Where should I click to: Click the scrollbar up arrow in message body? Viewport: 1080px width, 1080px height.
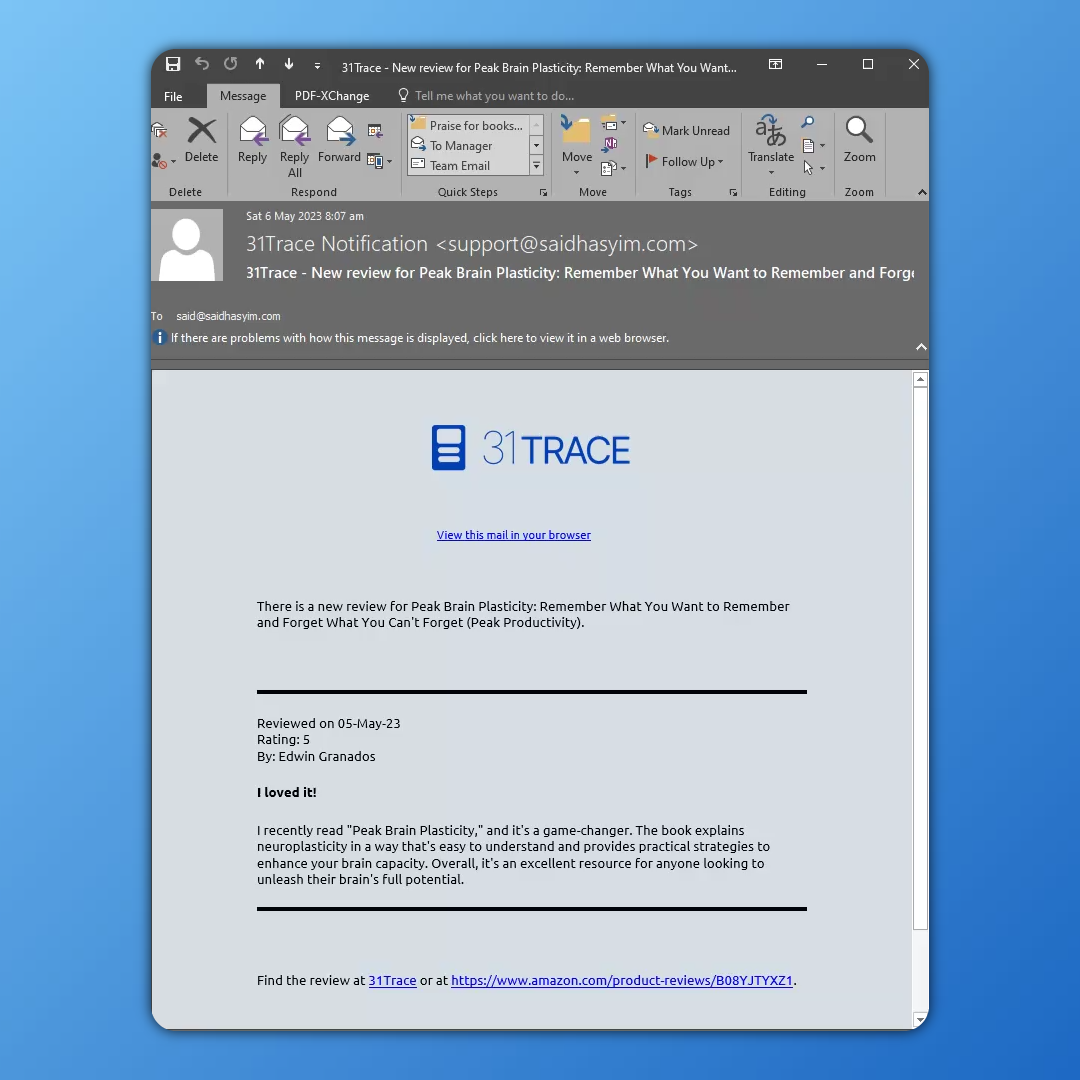(x=920, y=380)
